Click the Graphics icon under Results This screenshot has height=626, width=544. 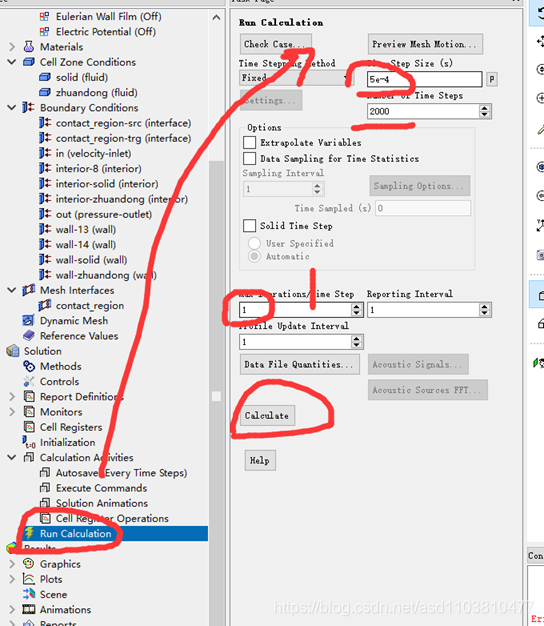click(28, 564)
